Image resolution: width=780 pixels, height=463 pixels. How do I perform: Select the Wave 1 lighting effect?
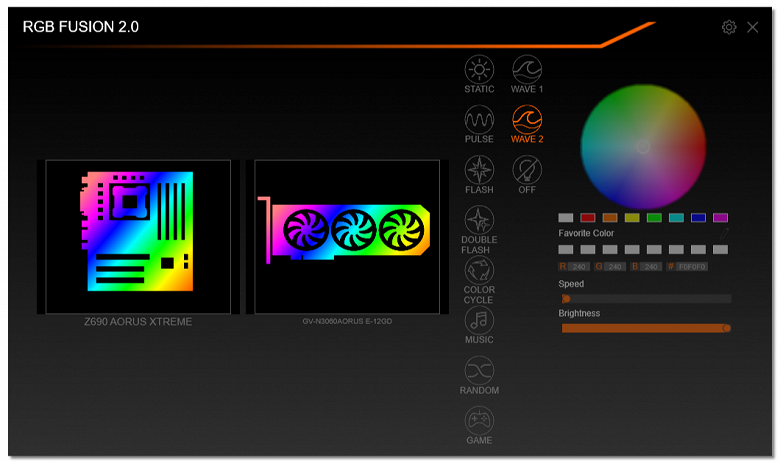[527, 74]
